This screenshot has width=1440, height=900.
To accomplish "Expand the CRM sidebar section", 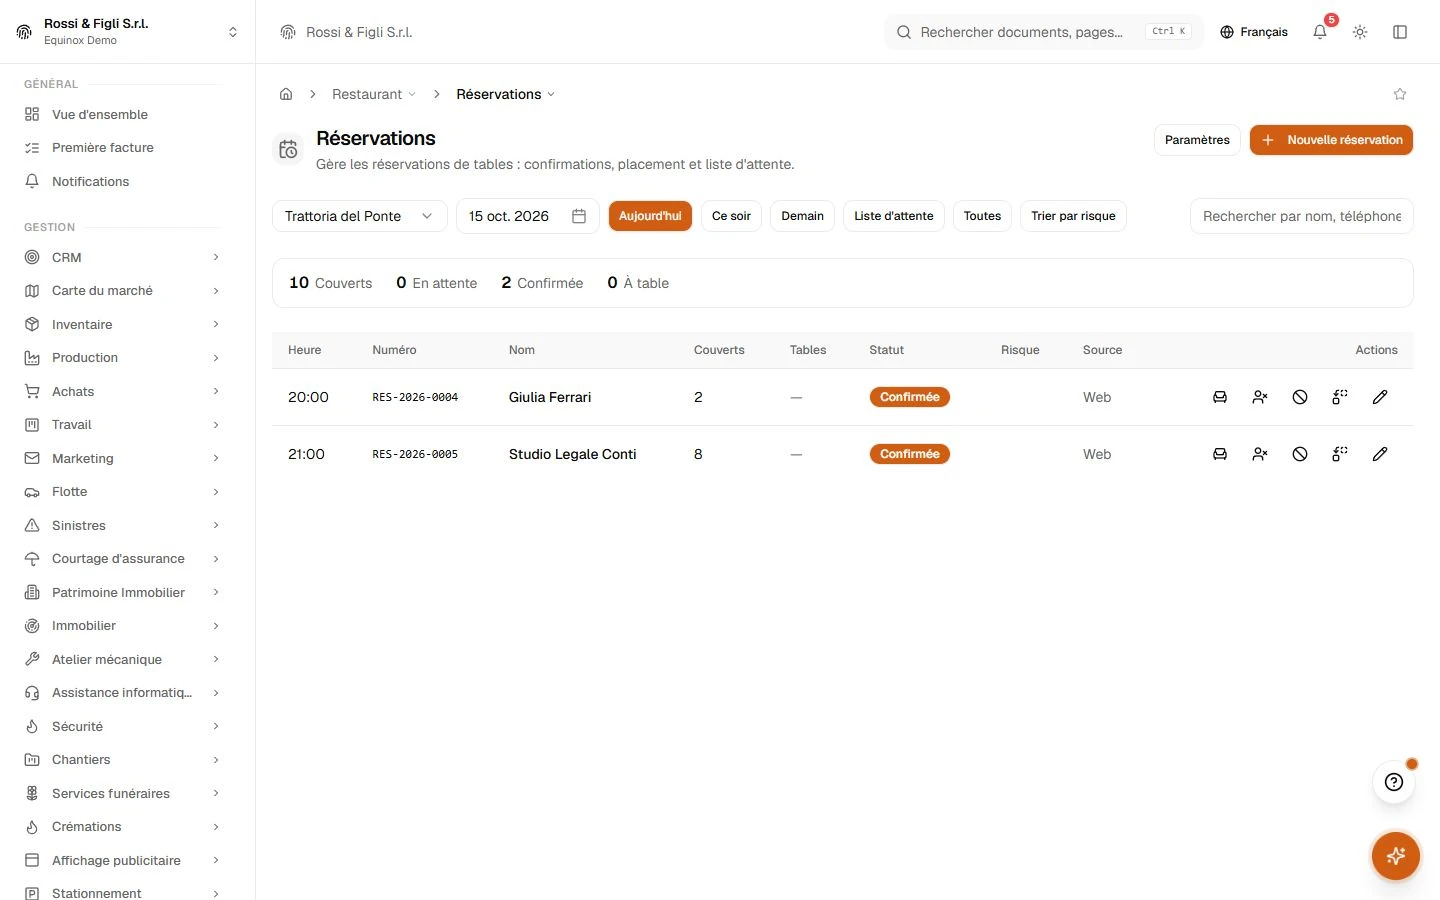I will (x=122, y=257).
